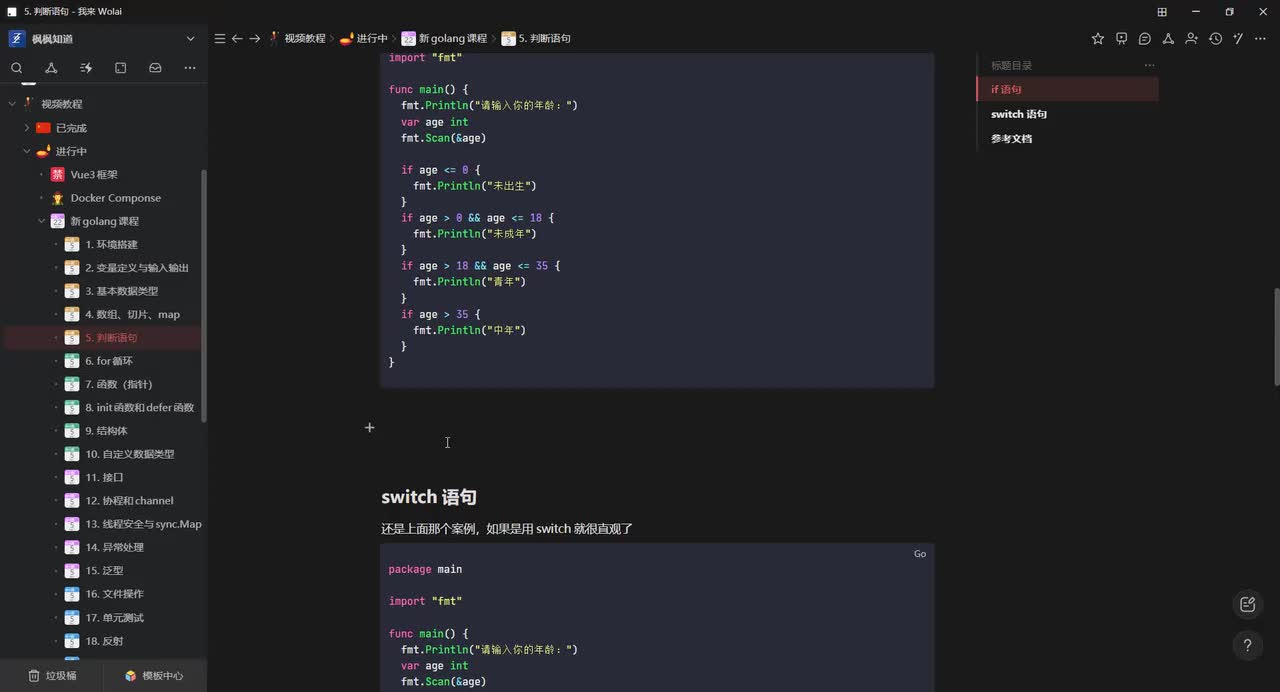
Task: Open page history clock icon
Action: (1215, 38)
